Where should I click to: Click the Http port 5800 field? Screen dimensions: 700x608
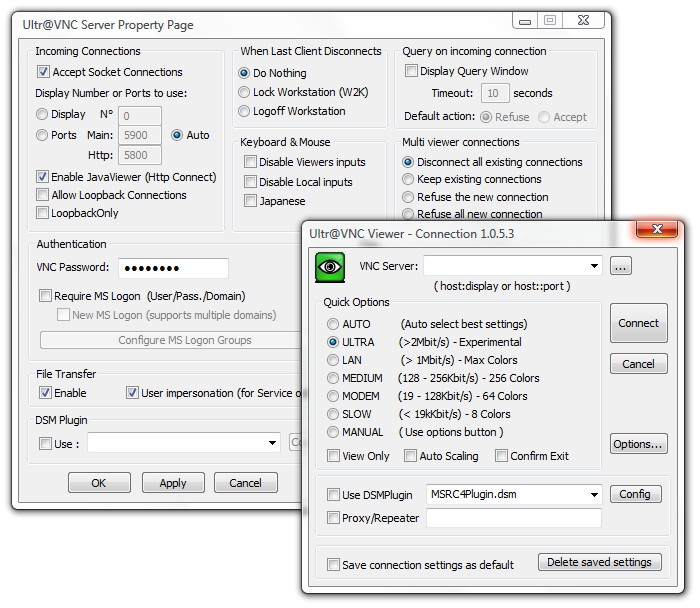tap(140, 155)
